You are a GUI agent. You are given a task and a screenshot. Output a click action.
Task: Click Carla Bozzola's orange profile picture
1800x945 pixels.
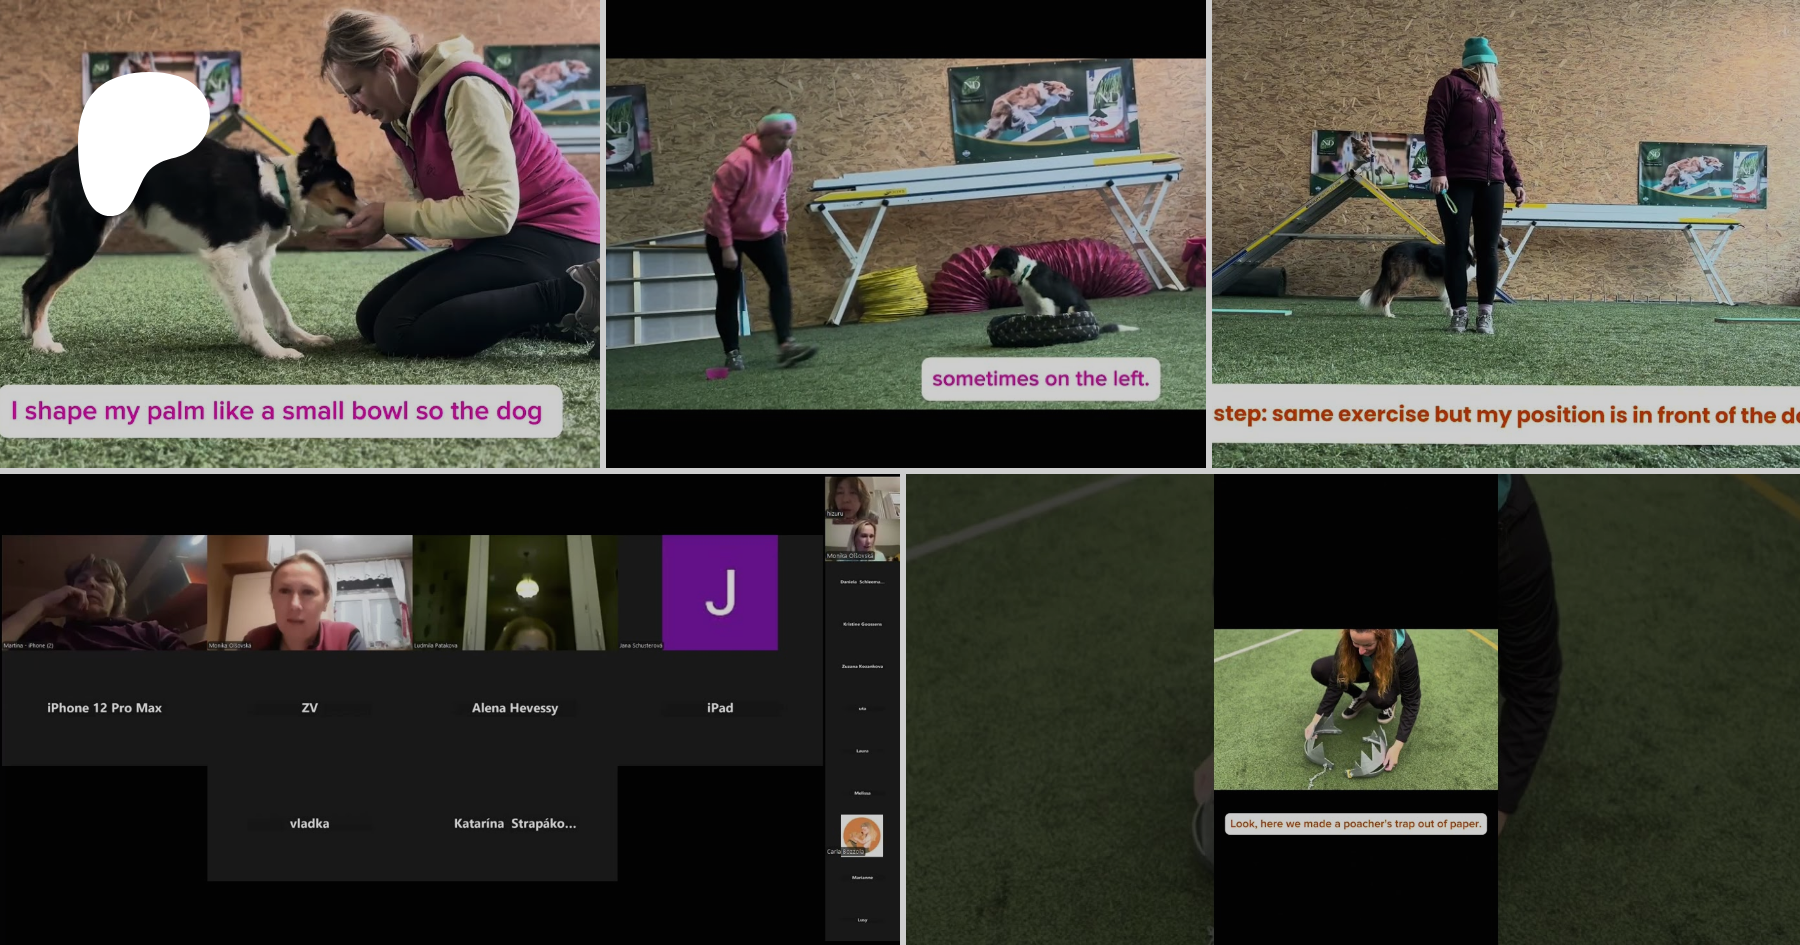click(861, 834)
